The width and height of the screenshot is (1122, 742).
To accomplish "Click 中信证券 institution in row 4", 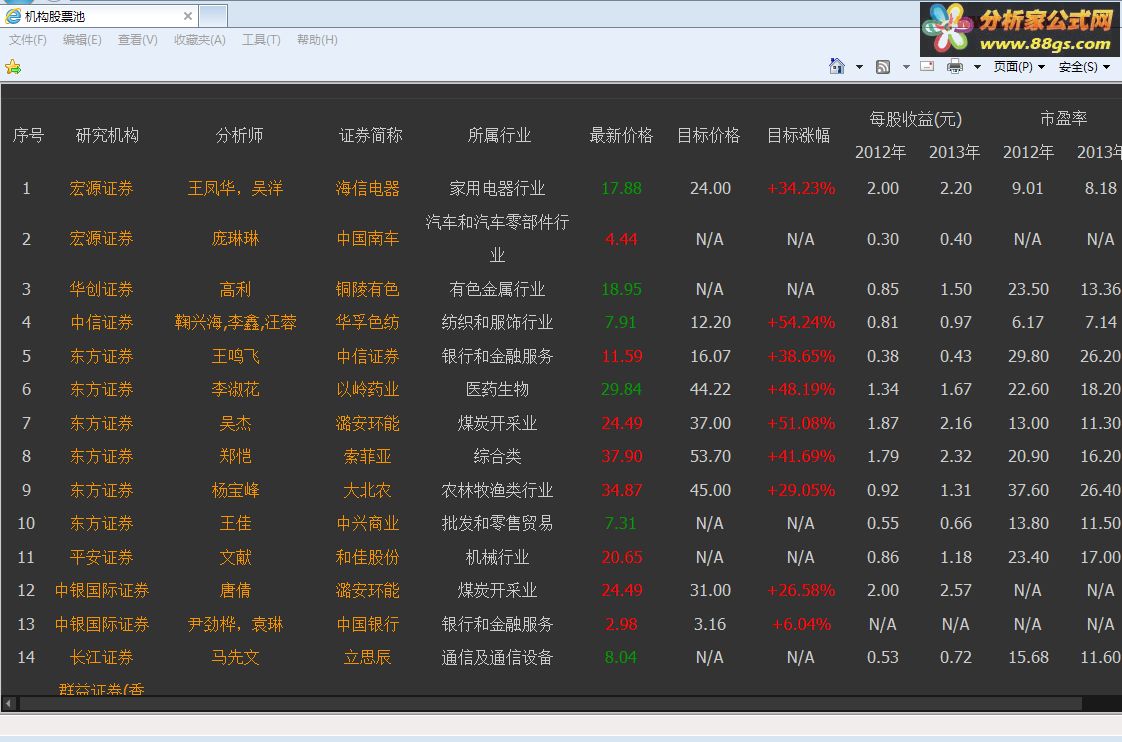I will tap(102, 322).
